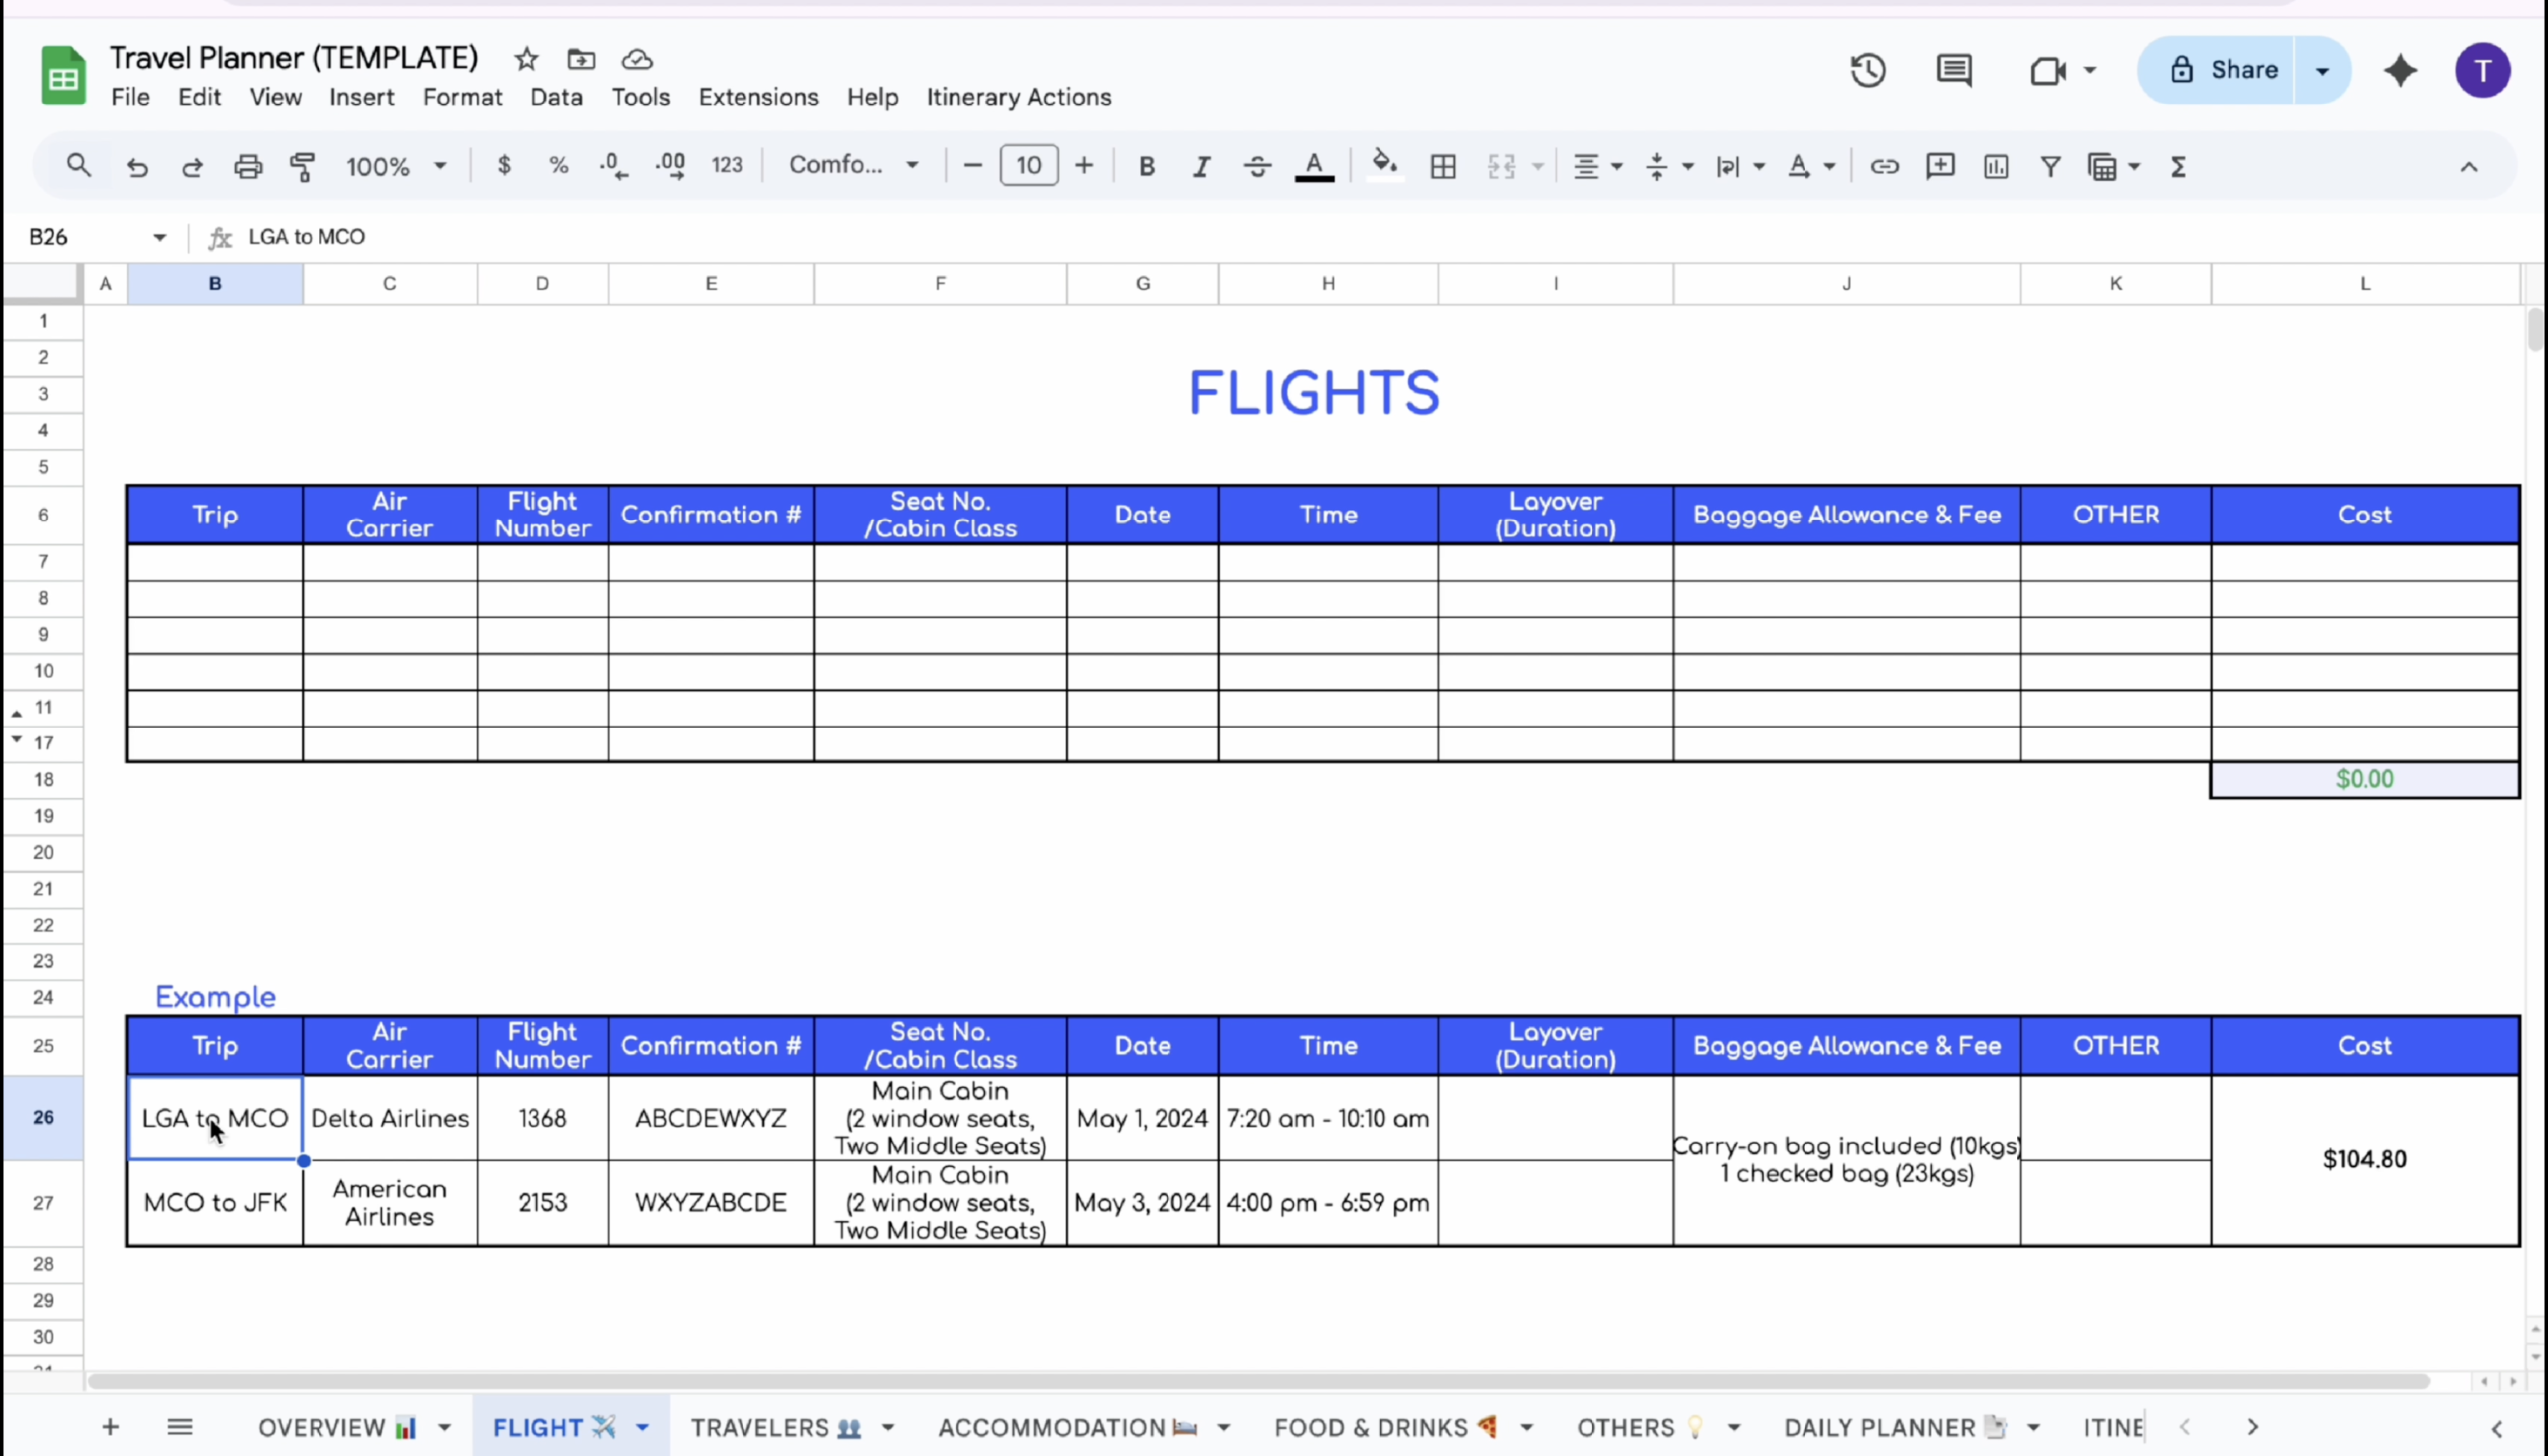Open version history via the clock icon
The width and height of the screenshot is (2548, 1456).
(1866, 70)
